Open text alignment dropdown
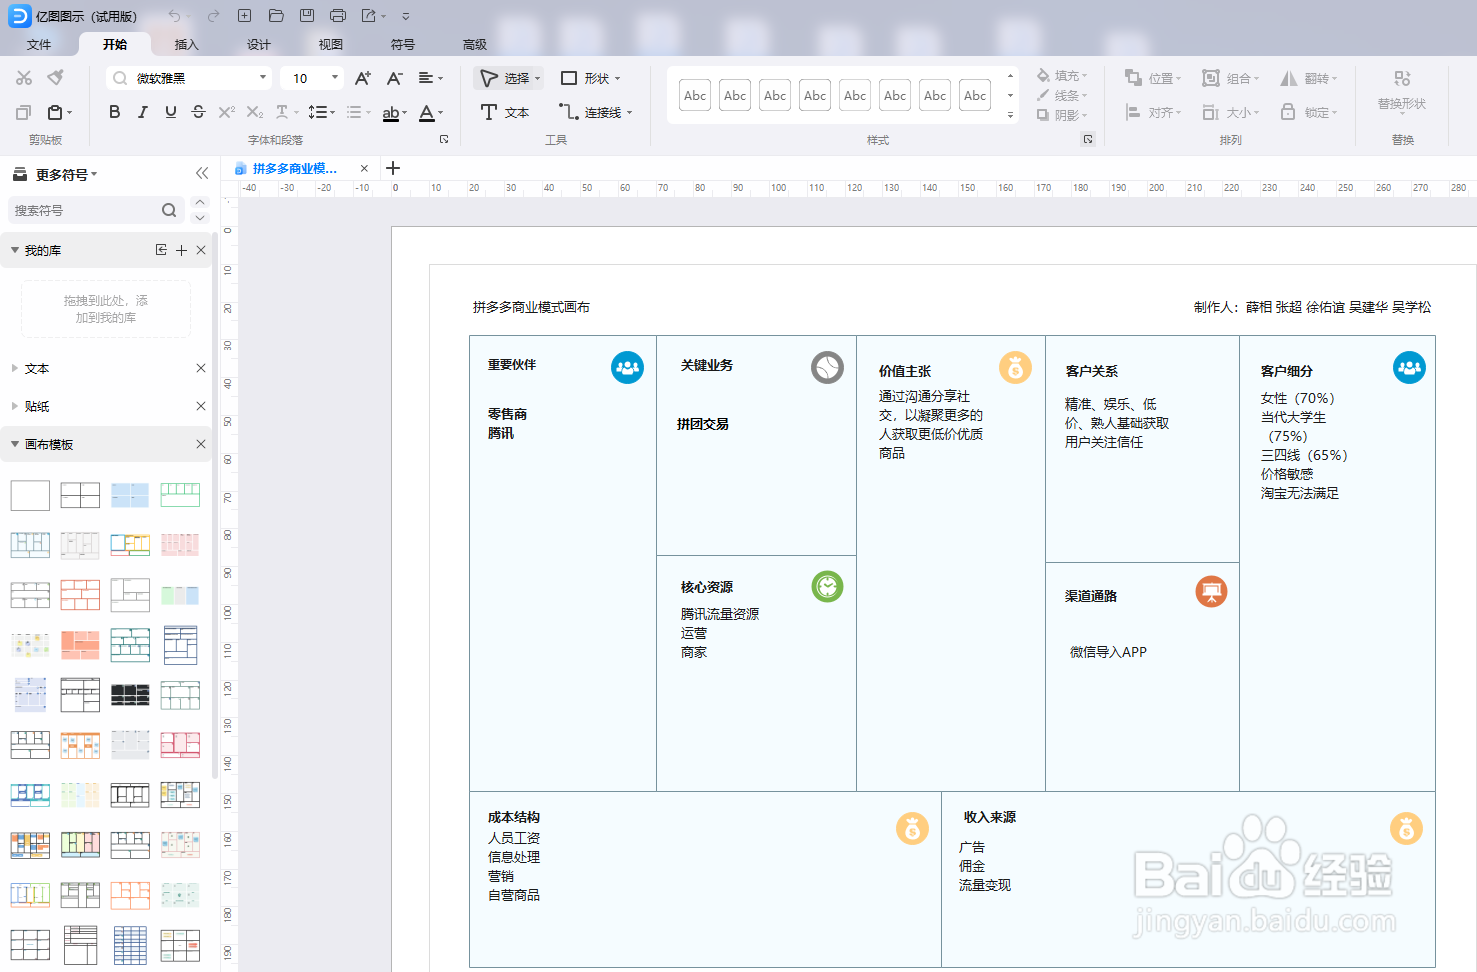The width and height of the screenshot is (1477, 972). (430, 78)
